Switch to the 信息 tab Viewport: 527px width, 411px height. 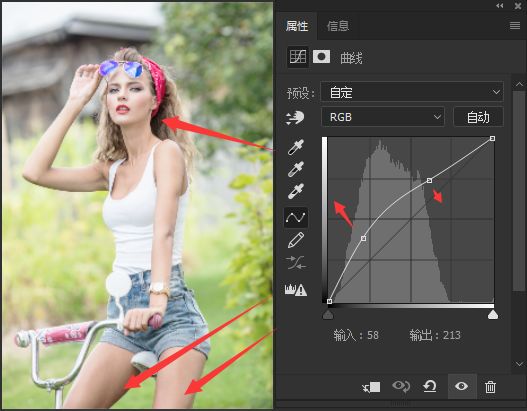click(x=338, y=26)
